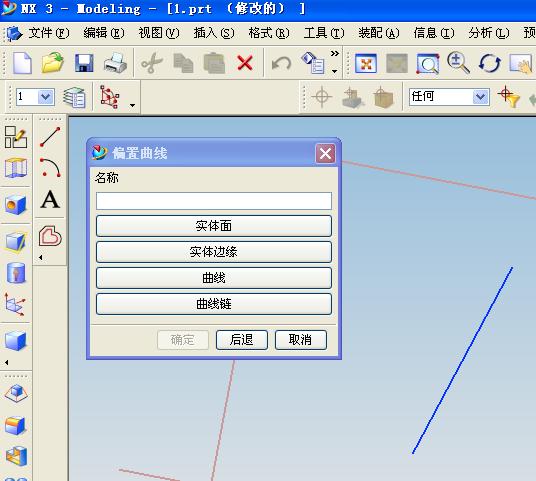Select the Rotate view icon
536x481 pixels.
coord(490,63)
